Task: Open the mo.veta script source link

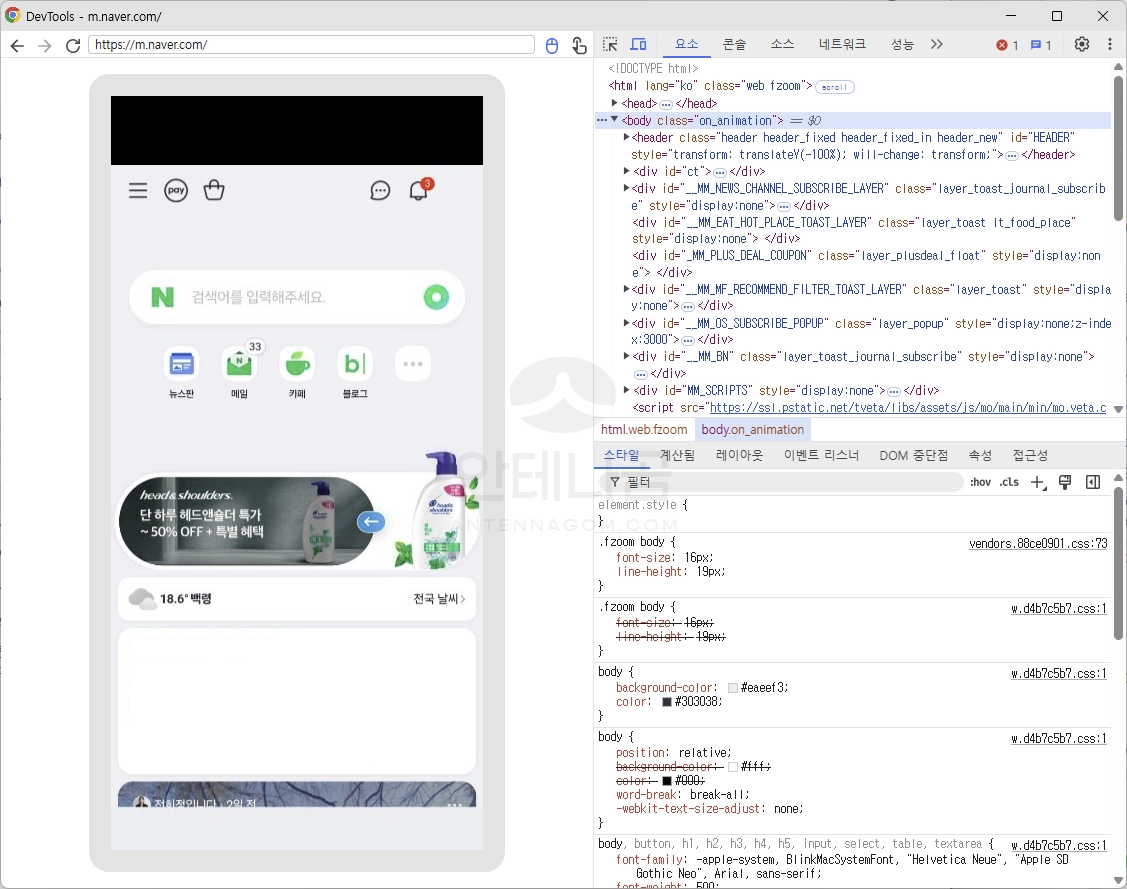Action: point(908,407)
